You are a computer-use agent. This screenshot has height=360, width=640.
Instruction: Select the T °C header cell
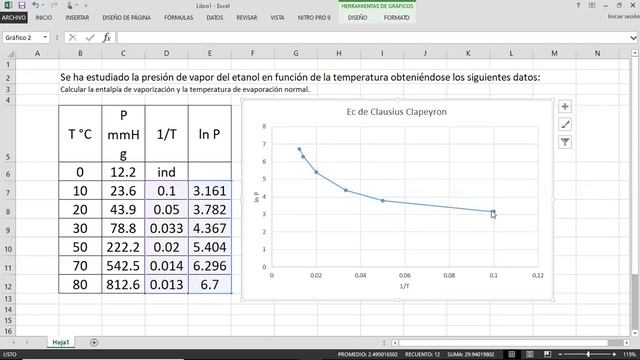tap(80, 134)
